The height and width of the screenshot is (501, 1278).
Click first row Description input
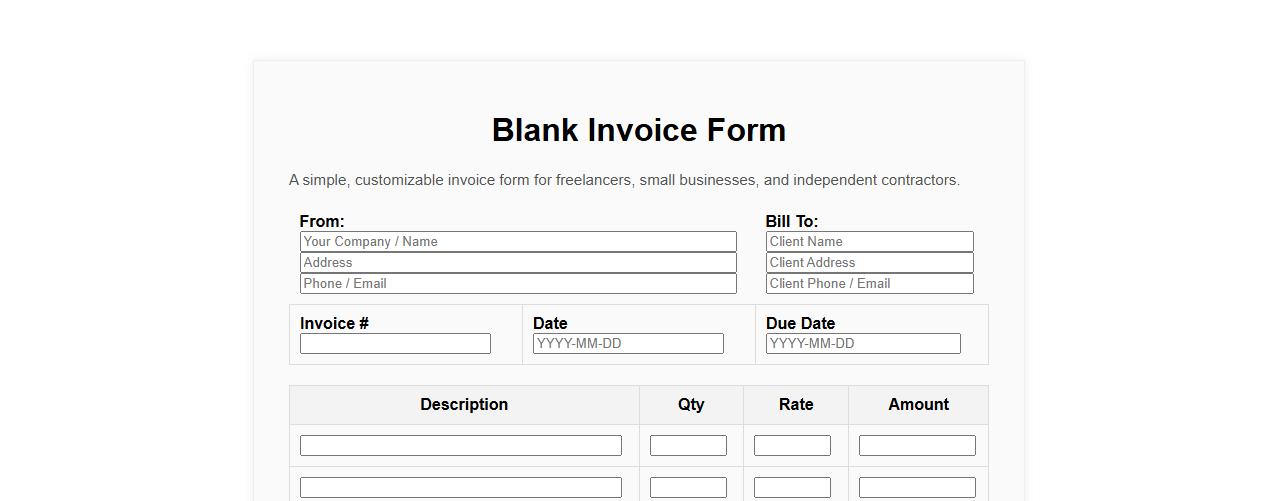click(461, 445)
